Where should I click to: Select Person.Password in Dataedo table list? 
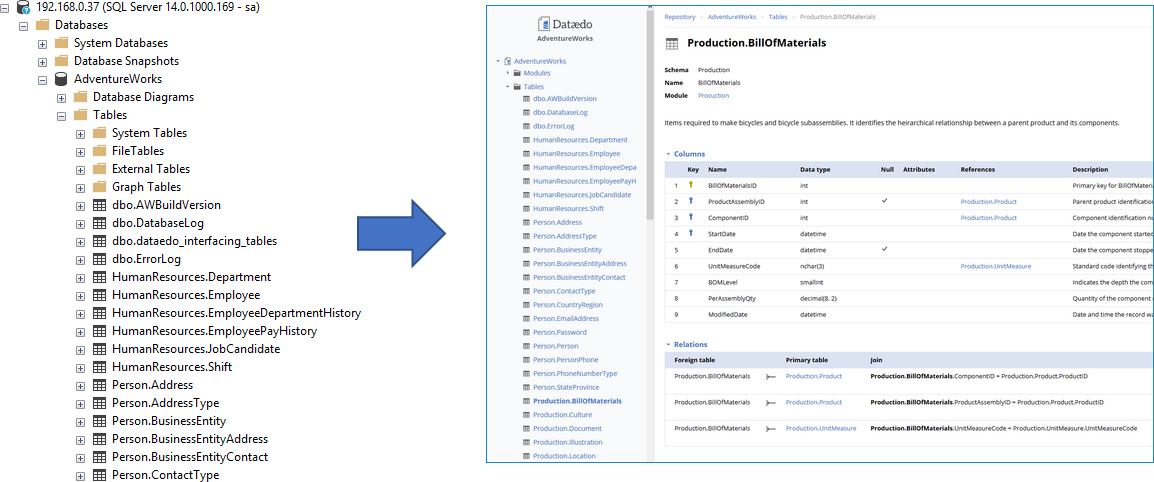coord(559,332)
